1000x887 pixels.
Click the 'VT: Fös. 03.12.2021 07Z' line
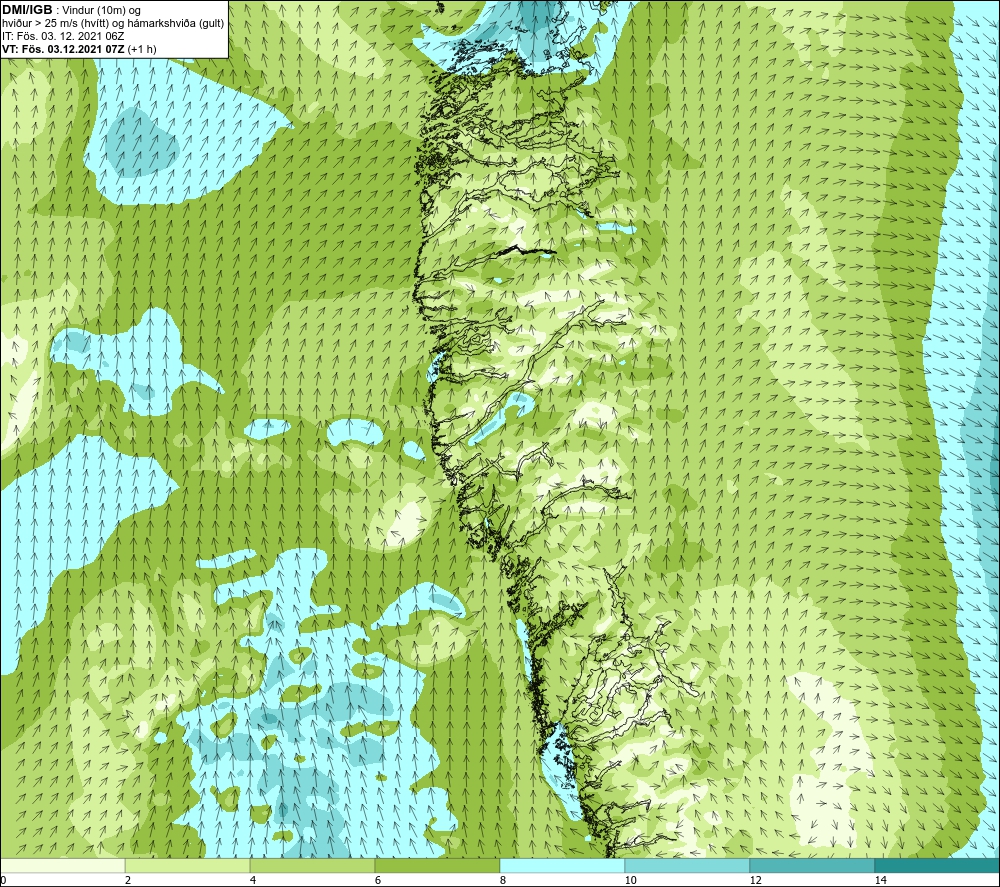coord(79,49)
